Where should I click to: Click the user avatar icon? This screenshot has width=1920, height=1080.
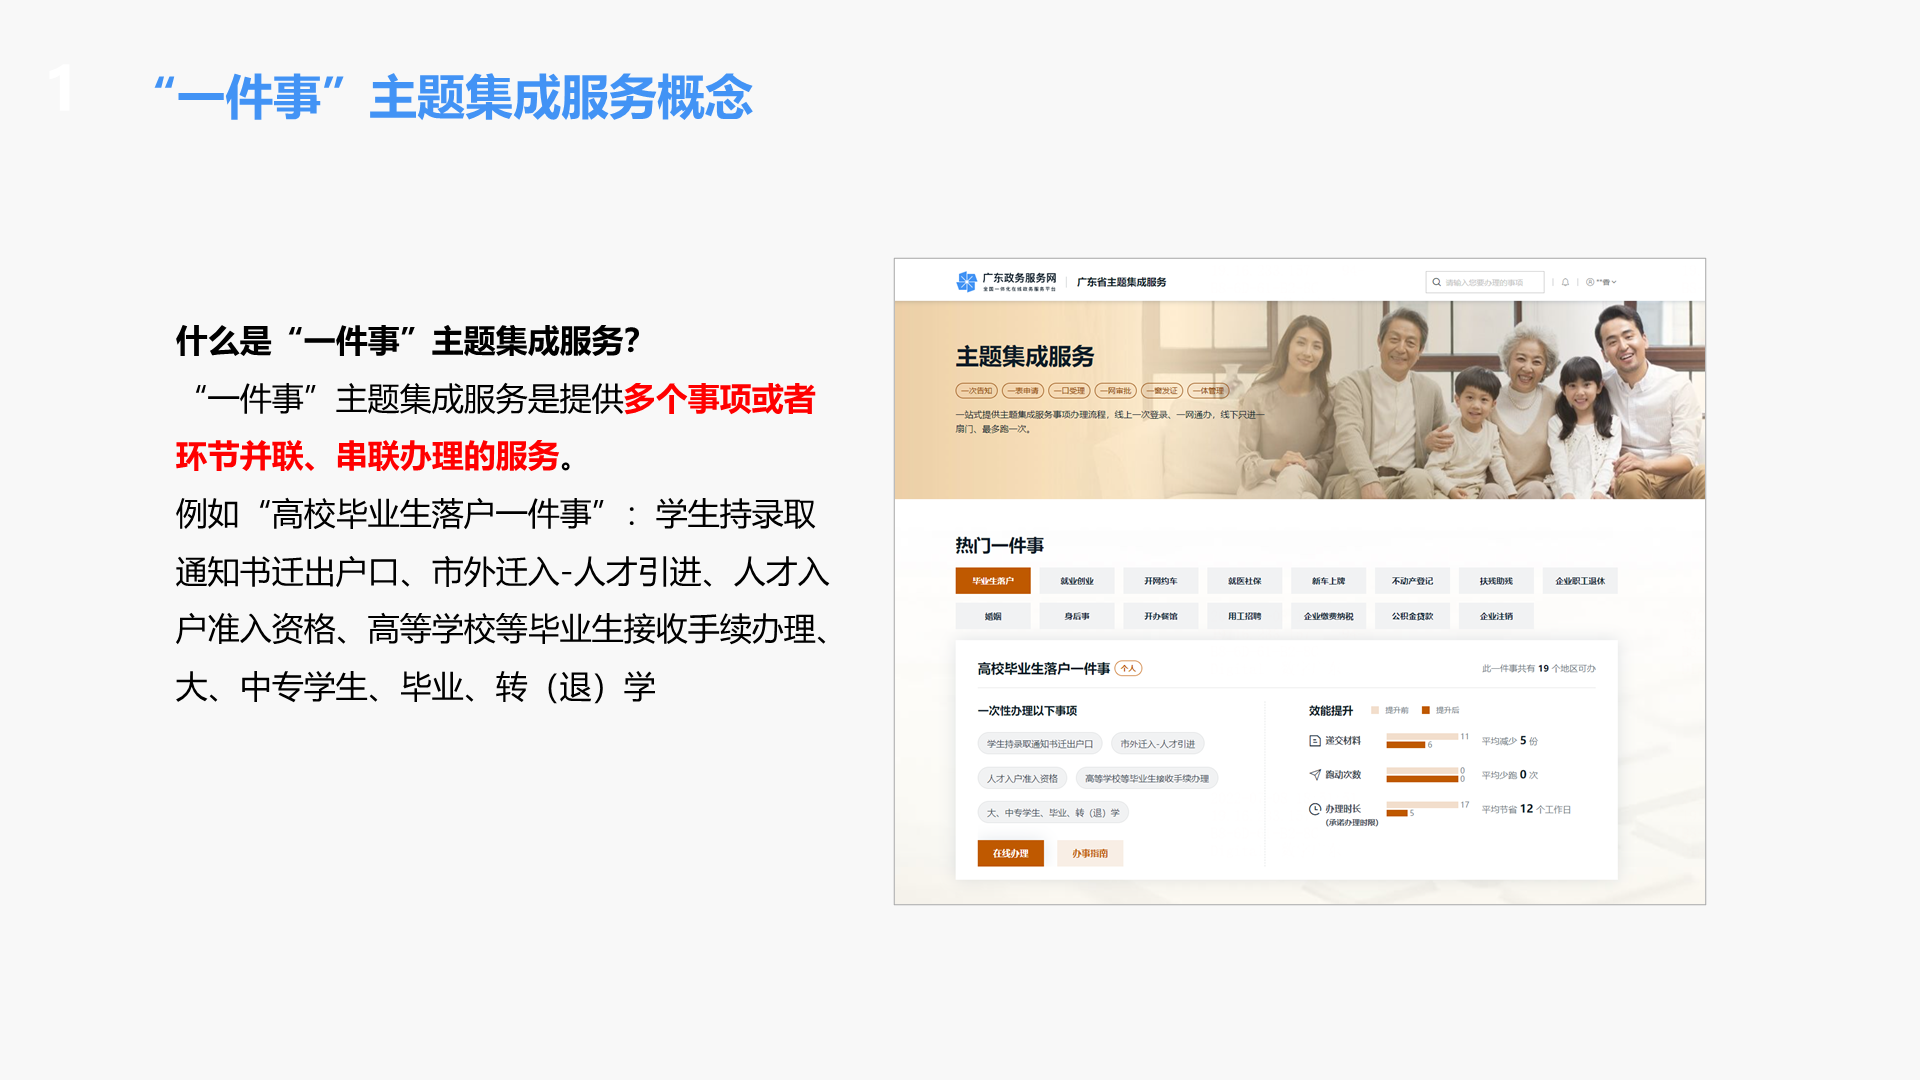click(1590, 282)
